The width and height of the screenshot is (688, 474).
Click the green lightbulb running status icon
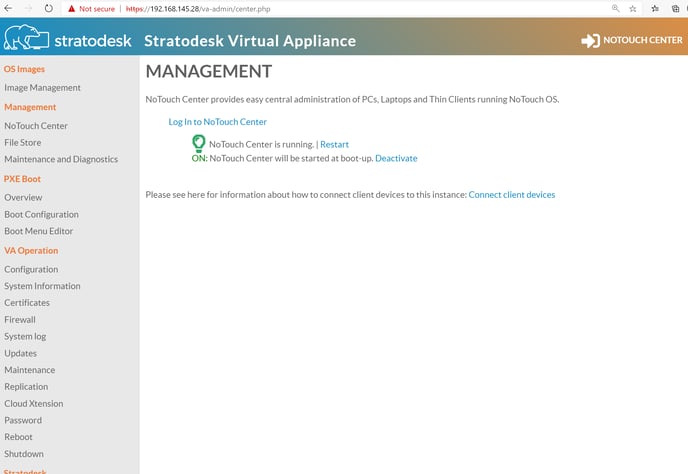(x=199, y=144)
